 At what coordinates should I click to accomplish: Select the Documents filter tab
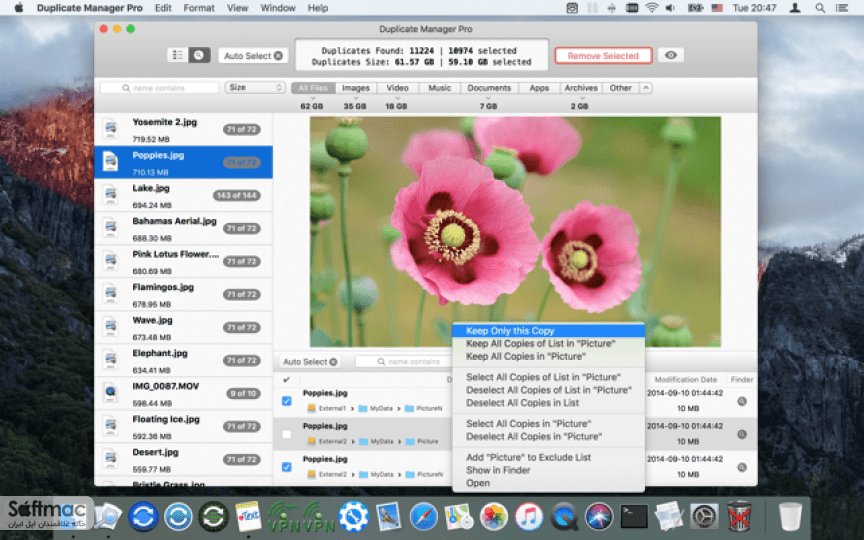[x=489, y=88]
